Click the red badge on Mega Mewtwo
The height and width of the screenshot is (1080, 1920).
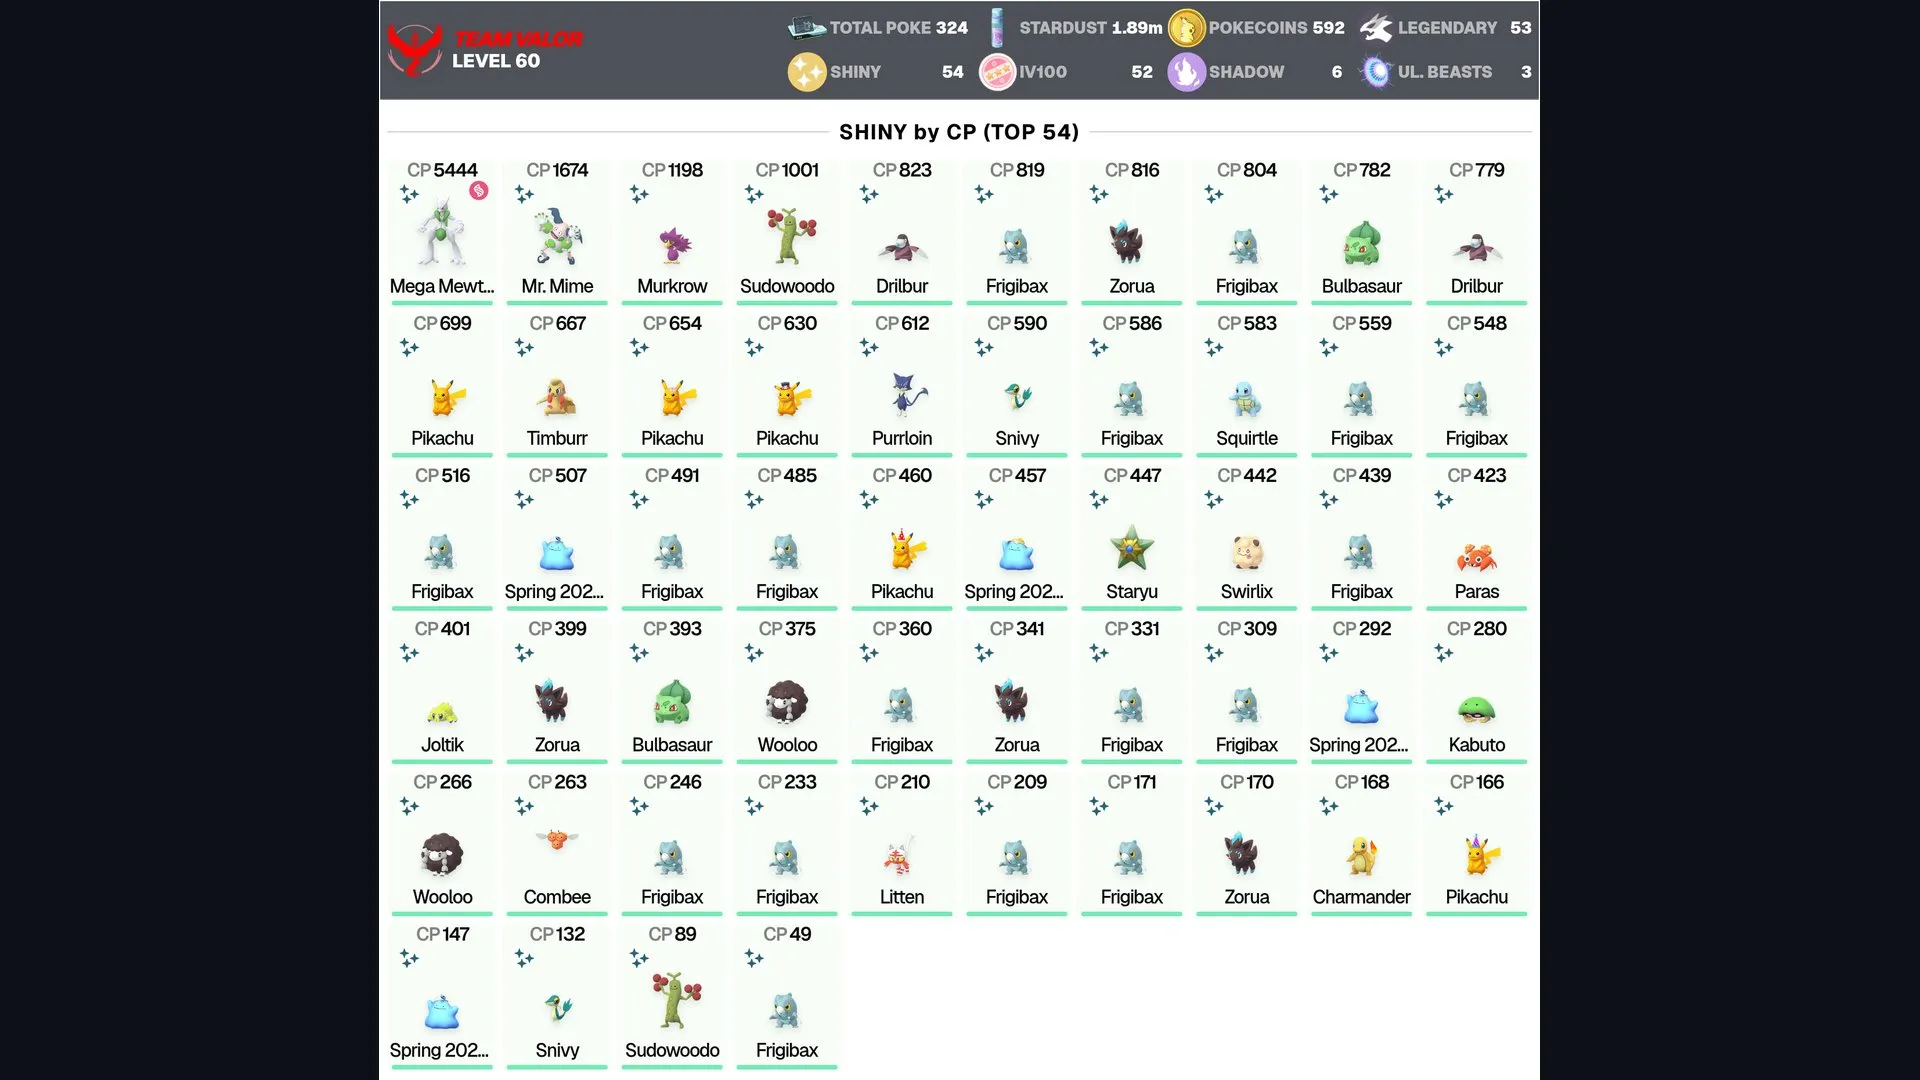[479, 191]
